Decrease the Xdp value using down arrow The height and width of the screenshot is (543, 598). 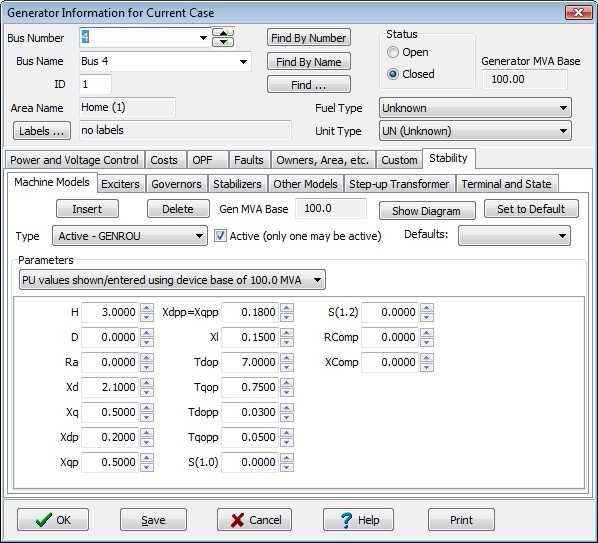pyautogui.click(x=147, y=442)
